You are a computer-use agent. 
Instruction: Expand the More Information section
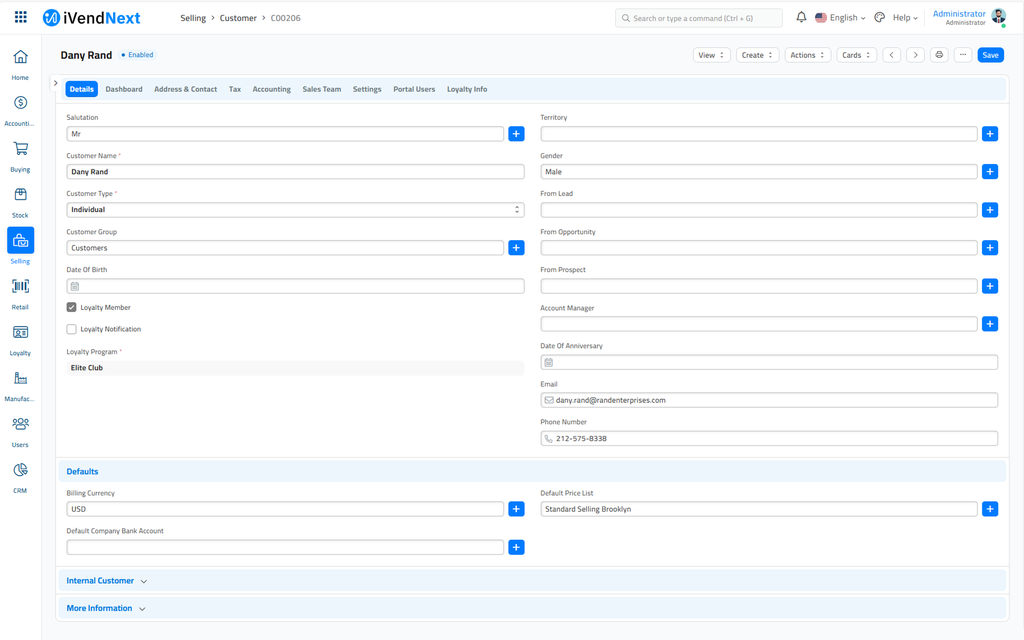coord(105,608)
